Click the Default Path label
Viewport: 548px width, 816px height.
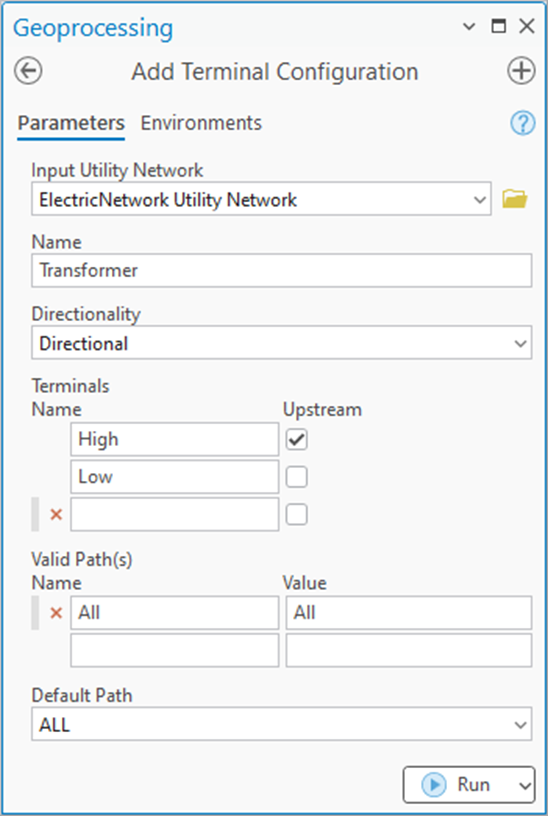[82, 695]
